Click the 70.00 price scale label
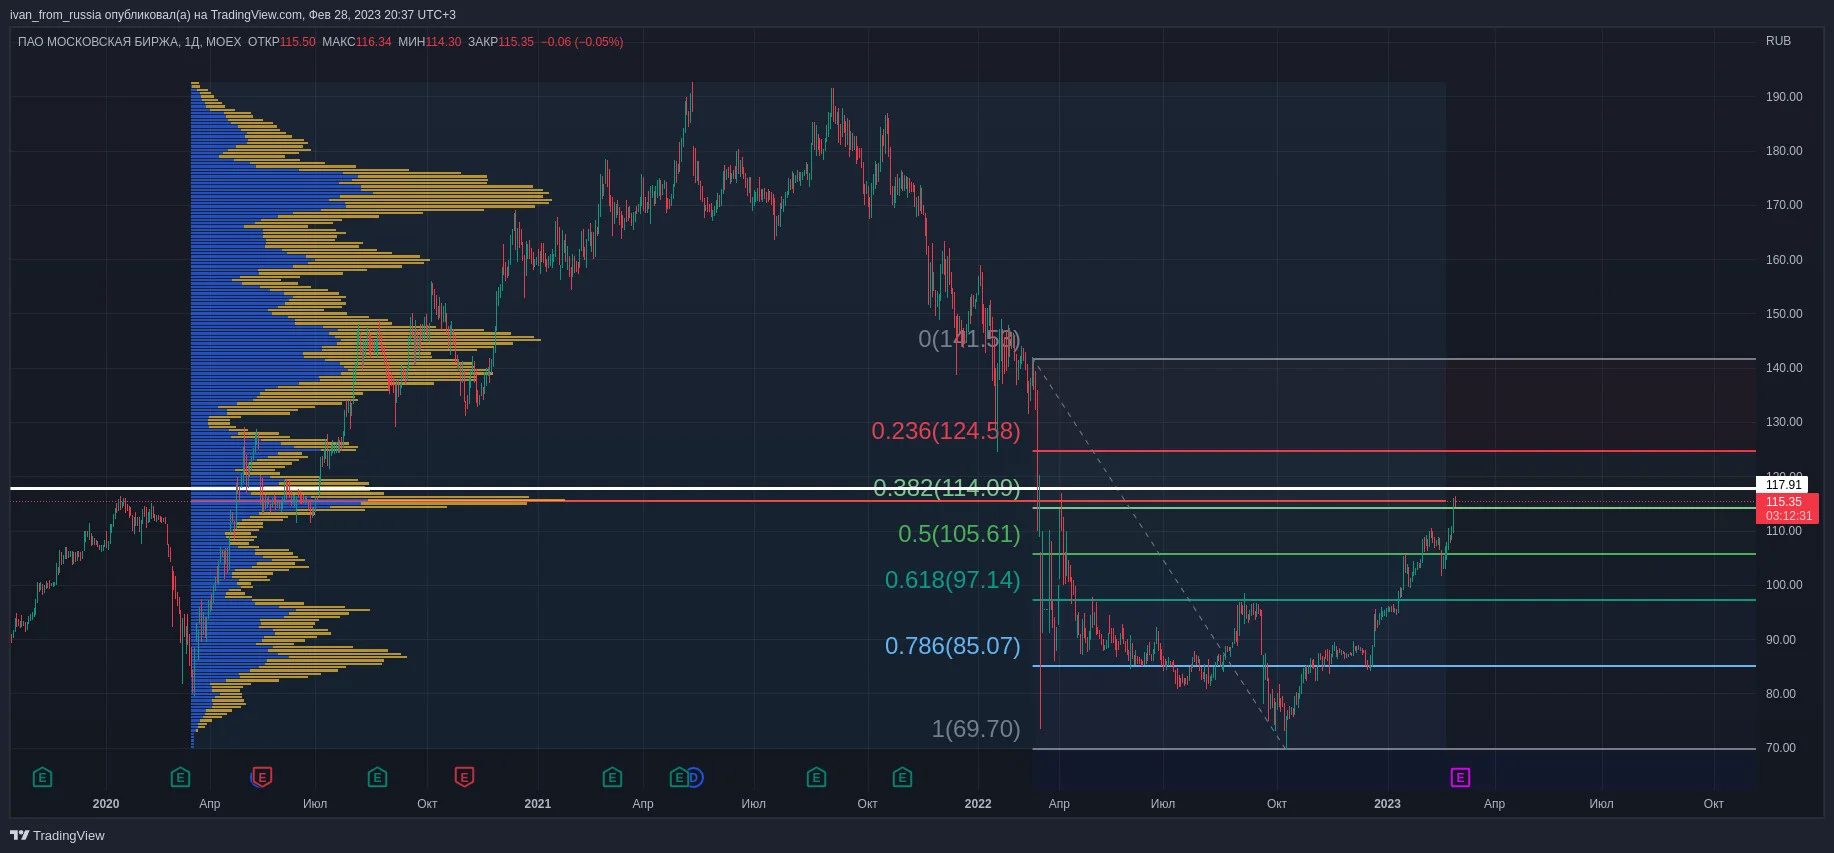Viewport: 1834px width, 853px height. point(1781,748)
